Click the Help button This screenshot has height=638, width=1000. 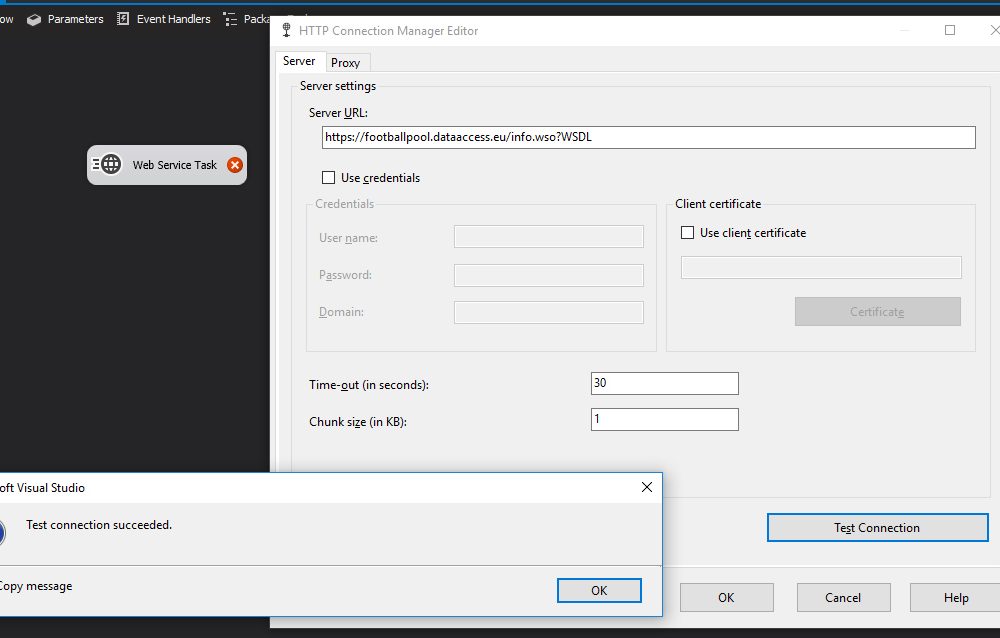pos(955,598)
